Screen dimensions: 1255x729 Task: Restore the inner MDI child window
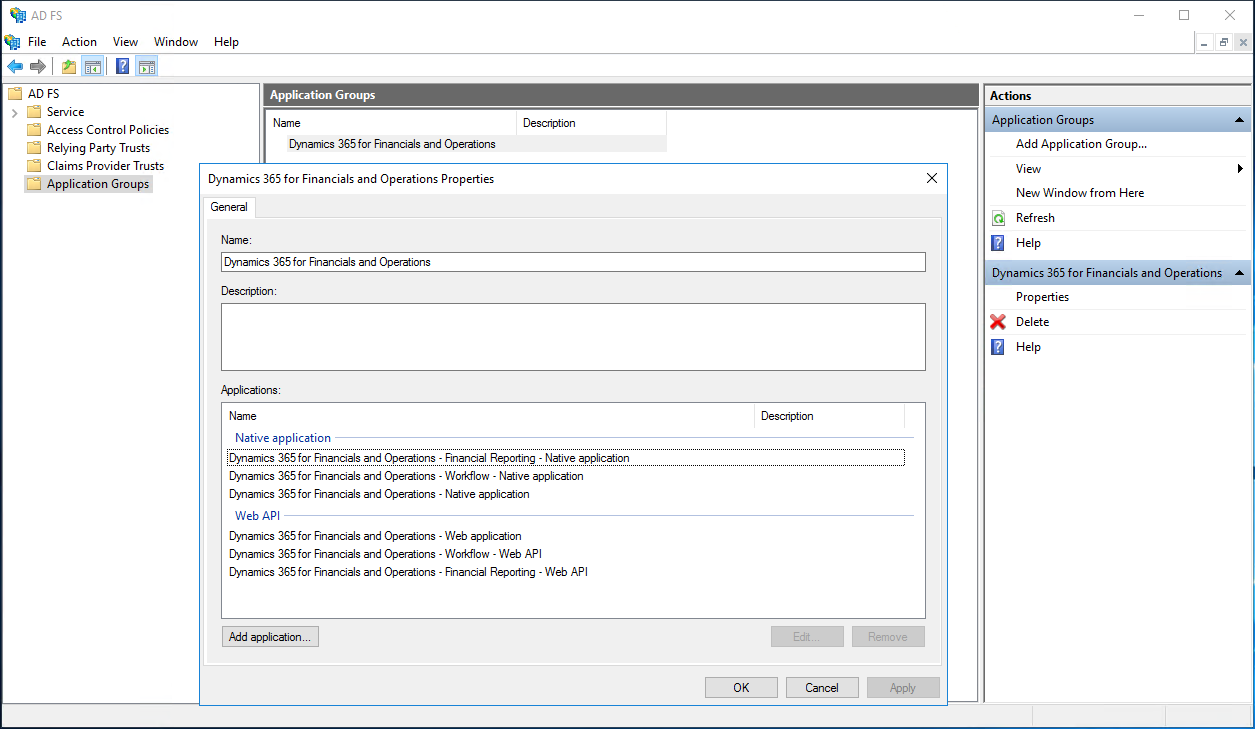[1224, 42]
